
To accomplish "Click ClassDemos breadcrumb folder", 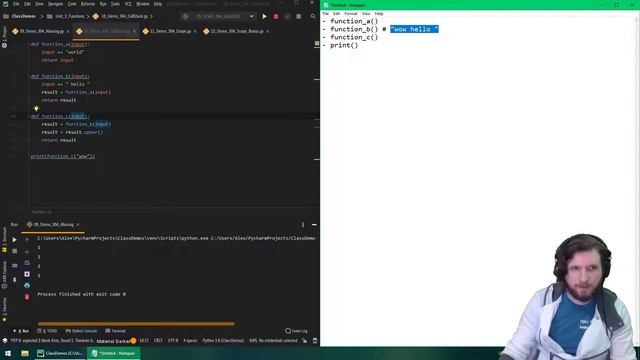I will (20, 16).
